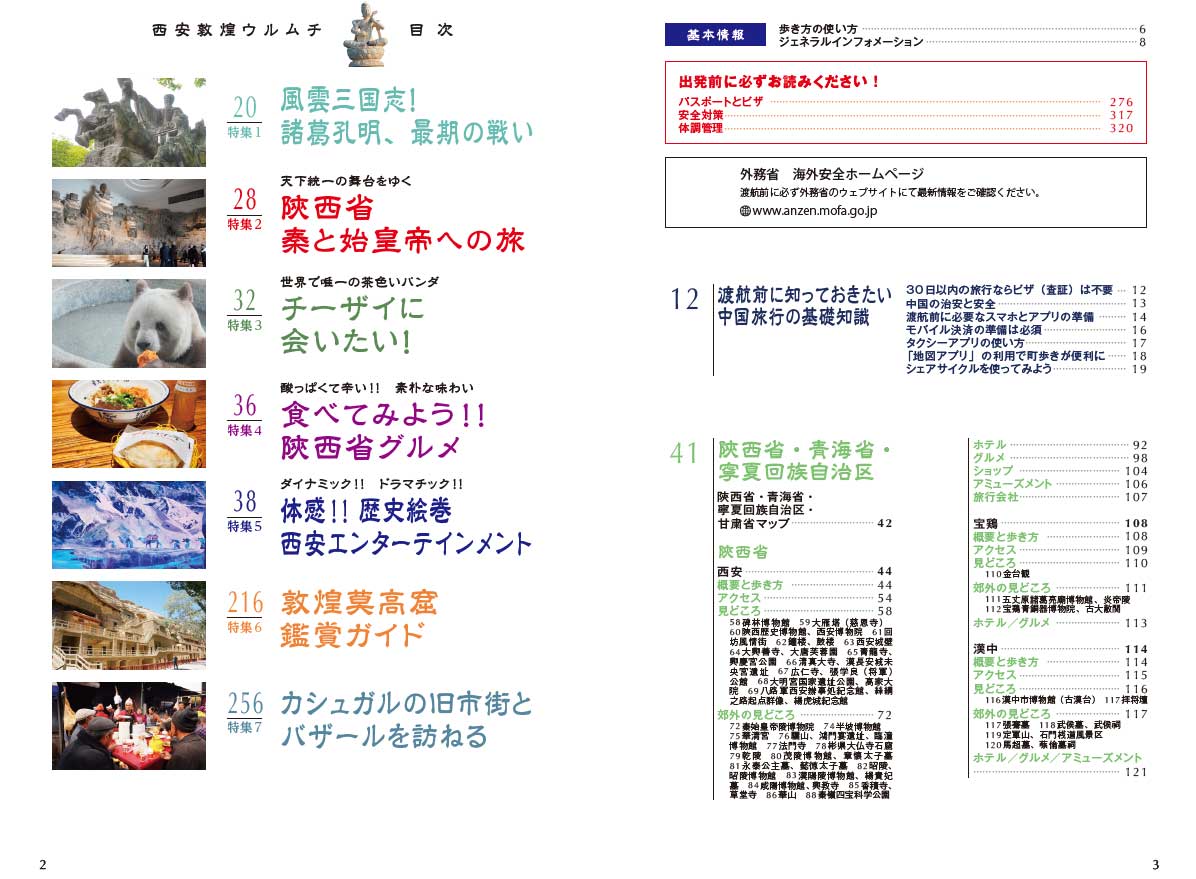Click the Mogao Caves cliff photo

point(129,625)
